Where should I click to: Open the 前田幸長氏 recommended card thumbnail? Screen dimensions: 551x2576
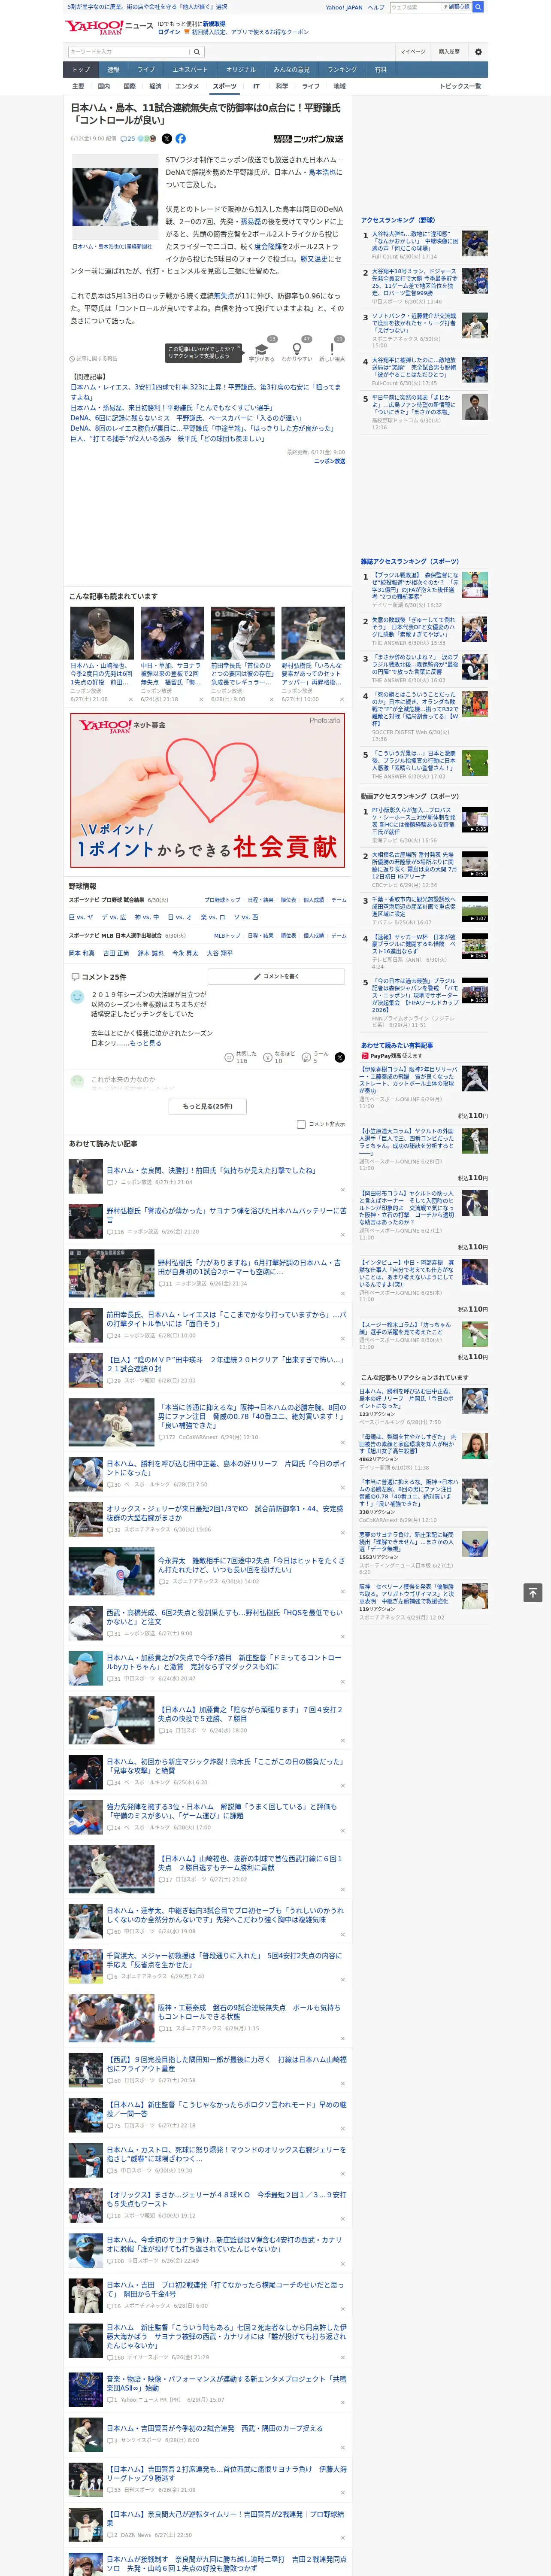point(243,632)
